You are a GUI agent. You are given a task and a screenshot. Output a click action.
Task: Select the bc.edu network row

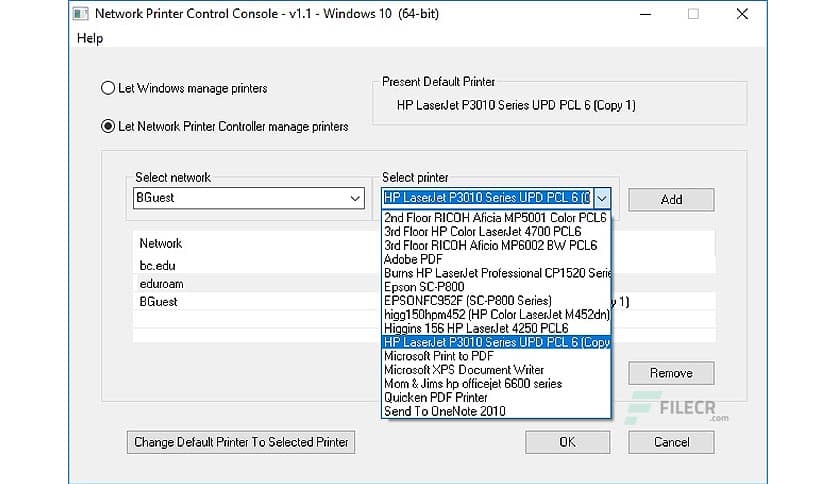click(258, 265)
